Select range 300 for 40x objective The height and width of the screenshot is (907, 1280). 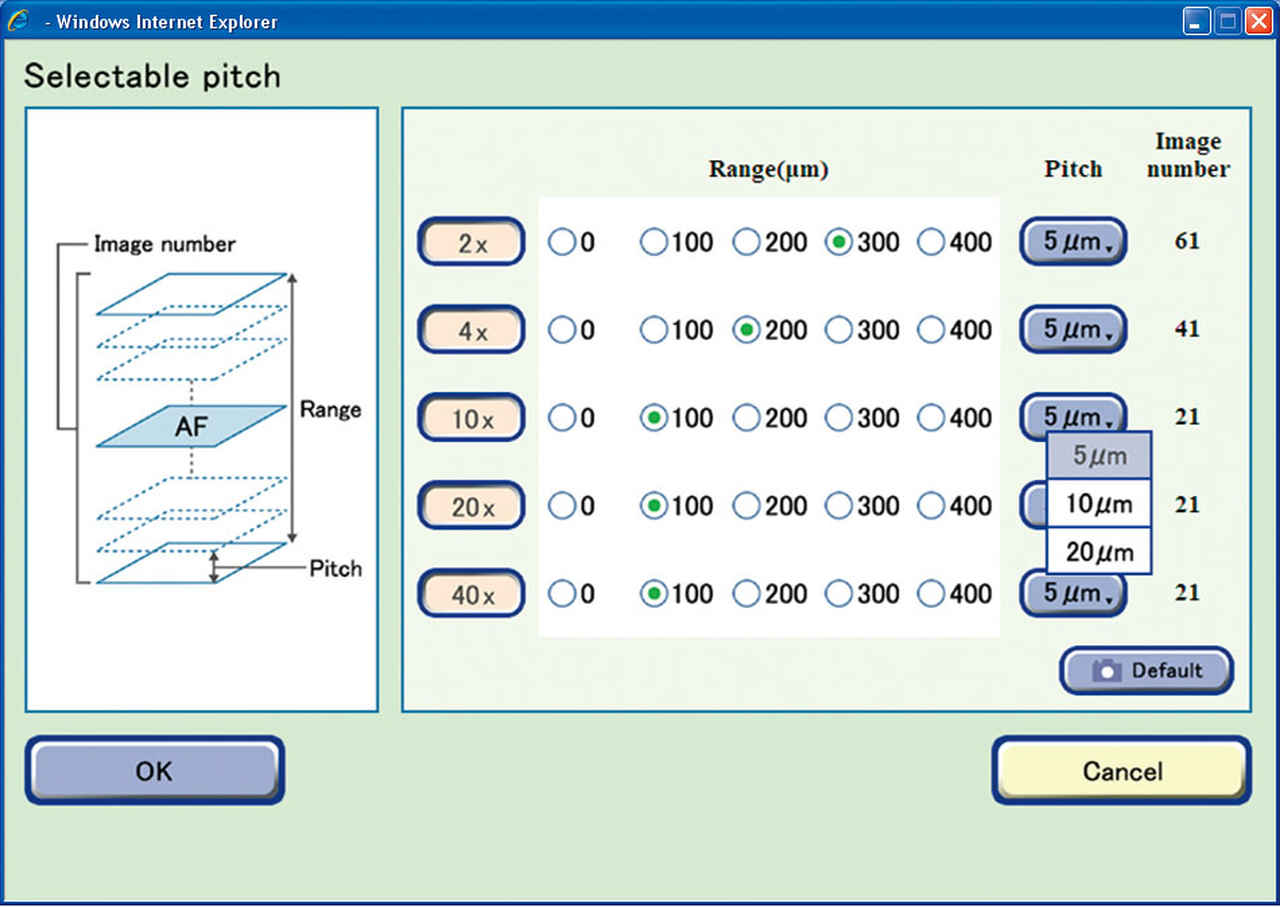[839, 594]
